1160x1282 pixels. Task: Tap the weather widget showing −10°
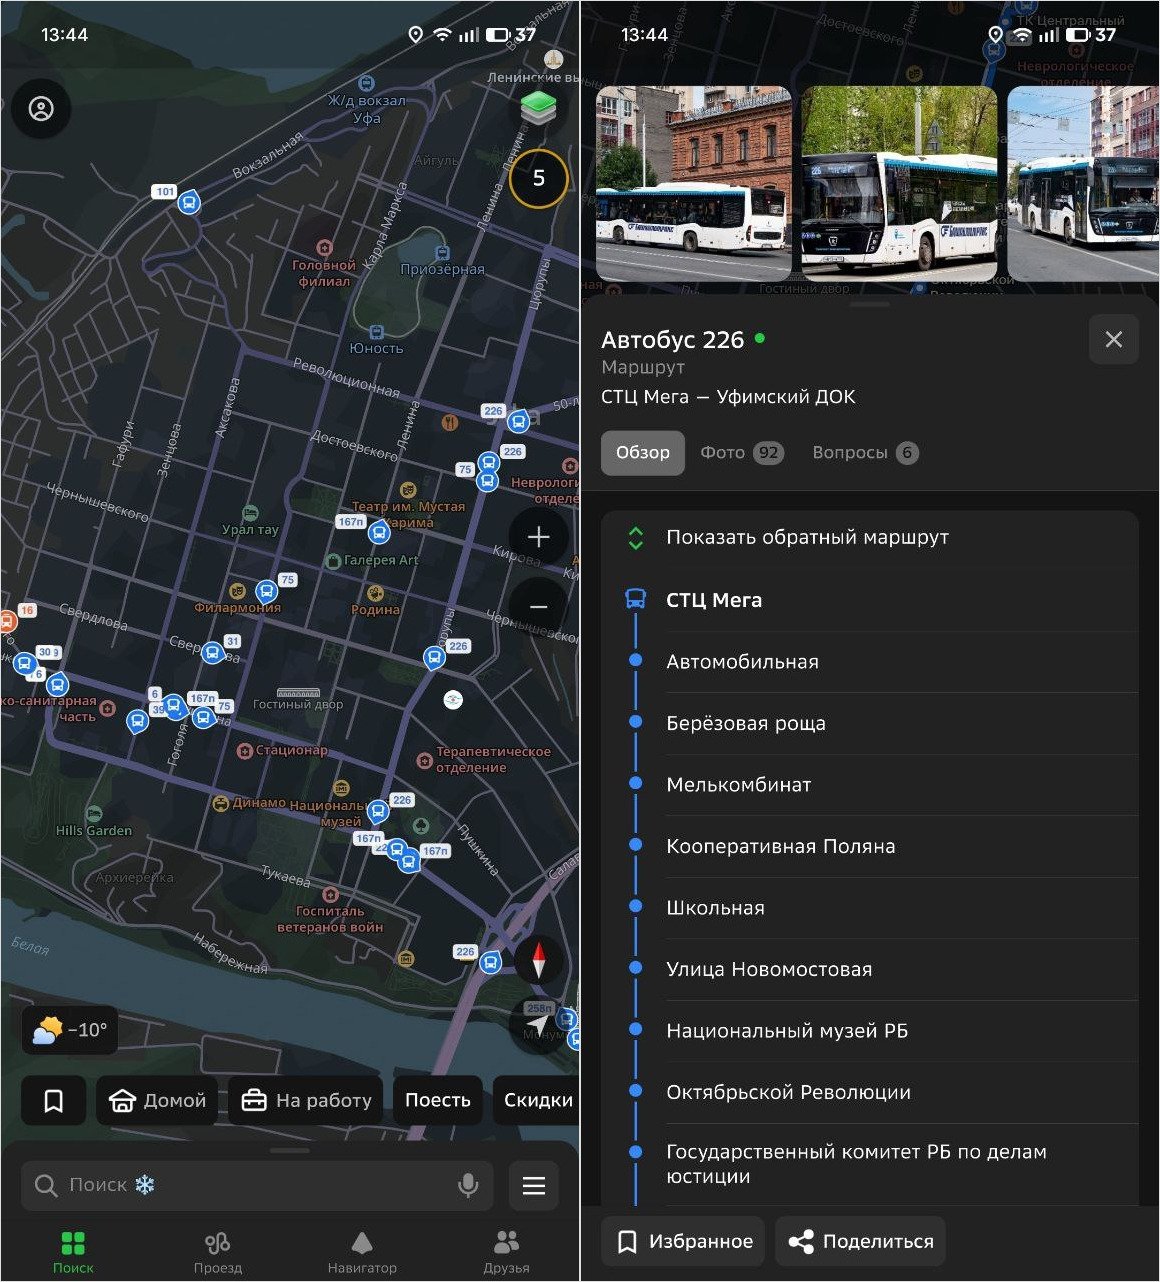click(70, 1030)
